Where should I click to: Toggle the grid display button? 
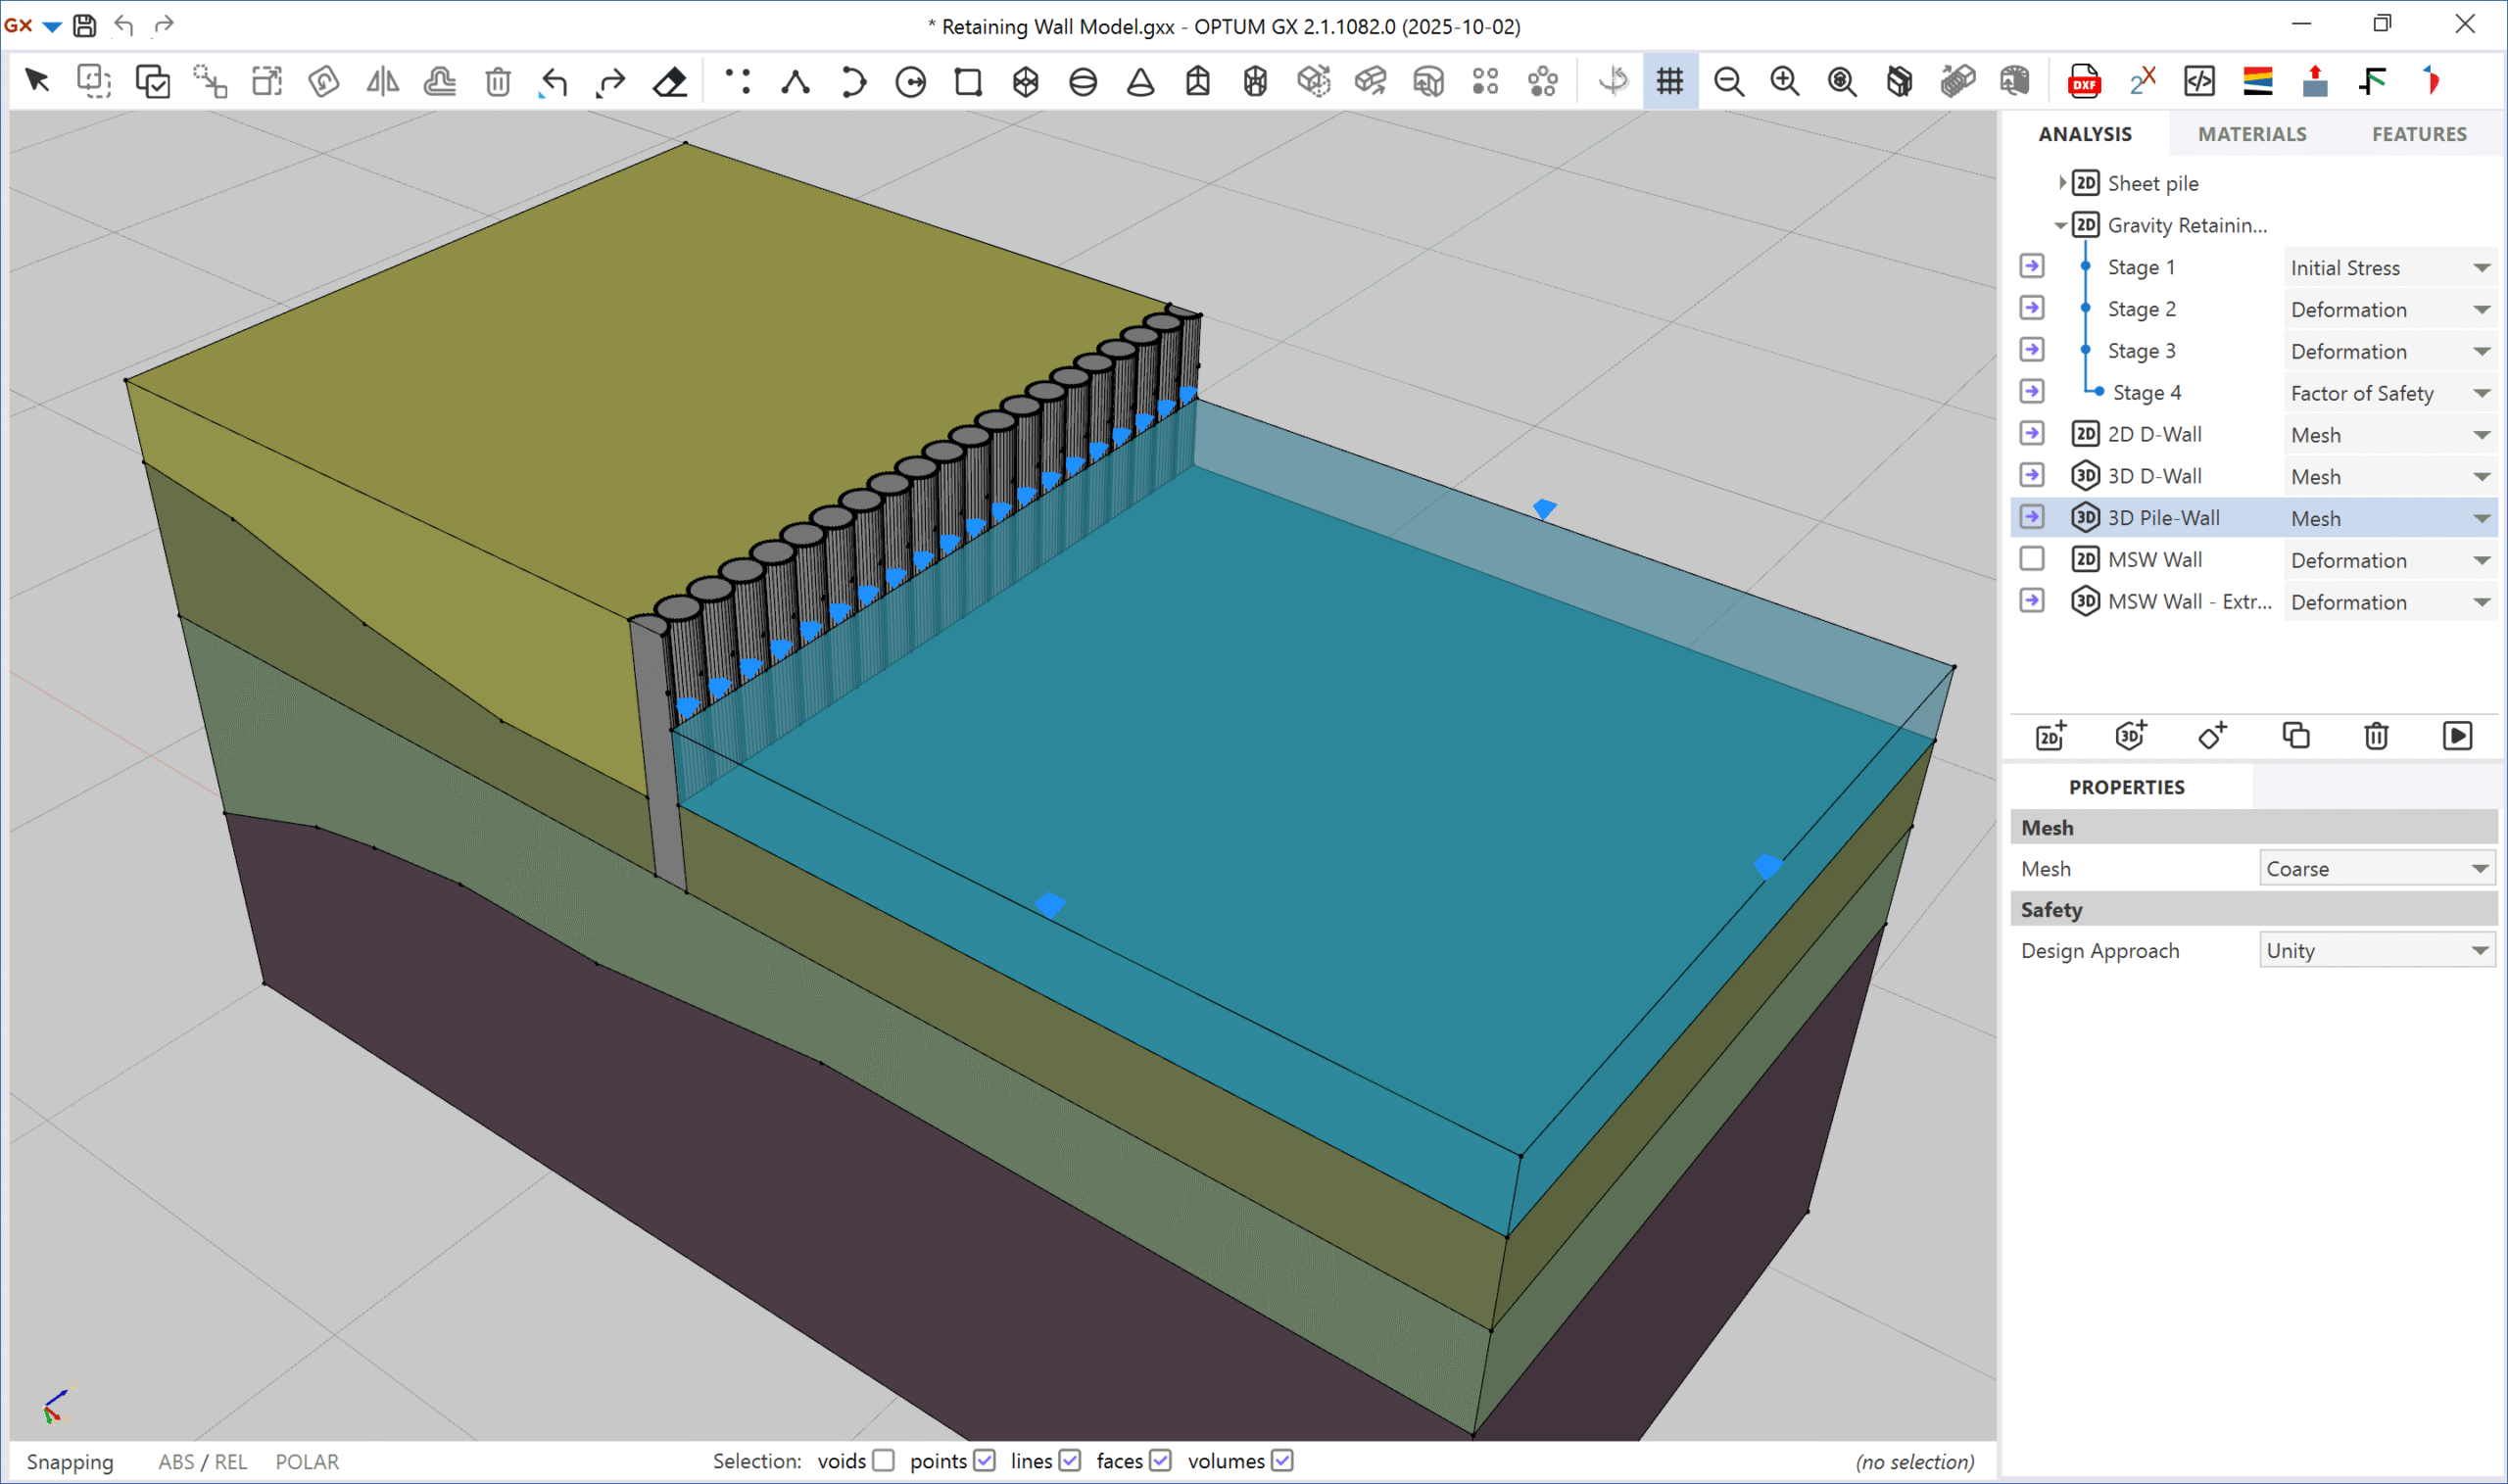click(x=1669, y=81)
